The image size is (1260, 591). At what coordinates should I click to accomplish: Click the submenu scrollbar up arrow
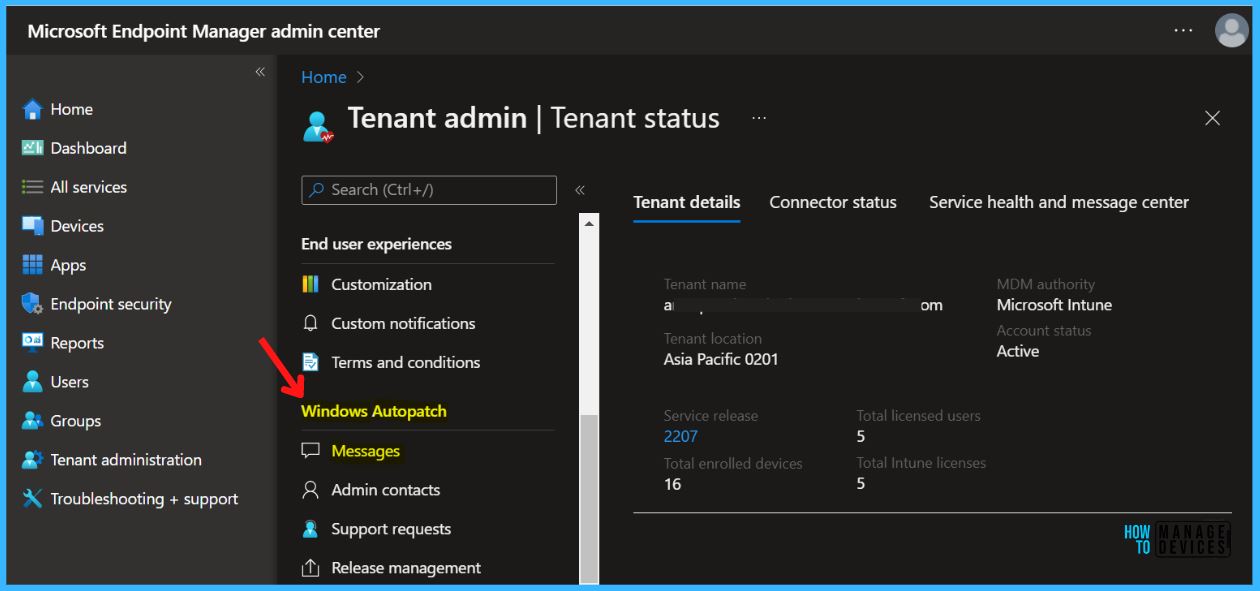(589, 223)
